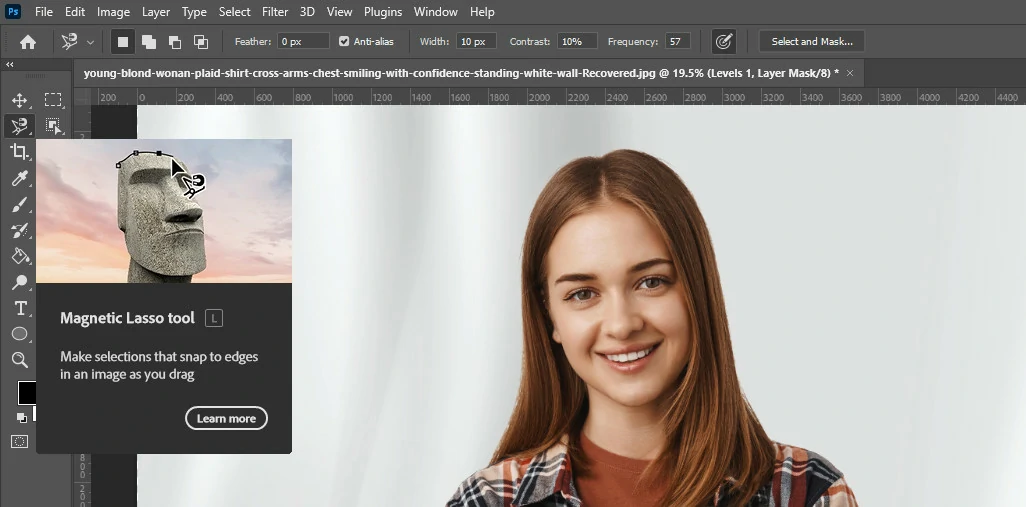The height and width of the screenshot is (507, 1026).
Task: Choose Intersect with selection mode
Action: click(201, 42)
